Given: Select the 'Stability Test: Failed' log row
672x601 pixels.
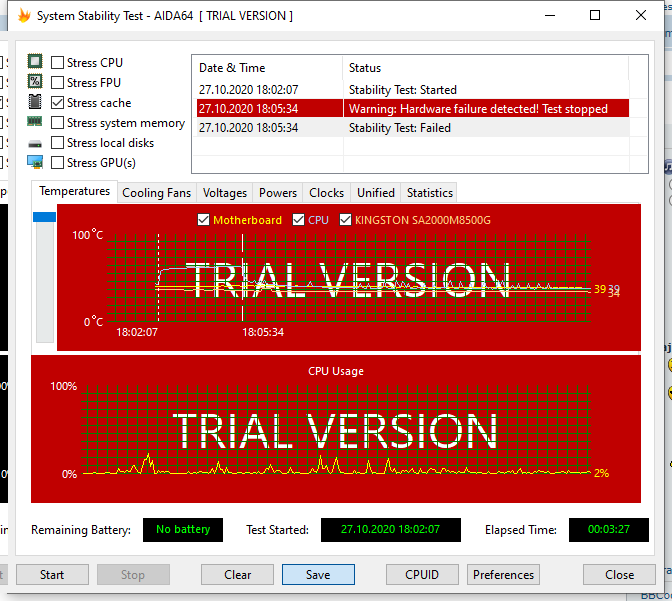Looking at the screenshot, I should [413, 128].
